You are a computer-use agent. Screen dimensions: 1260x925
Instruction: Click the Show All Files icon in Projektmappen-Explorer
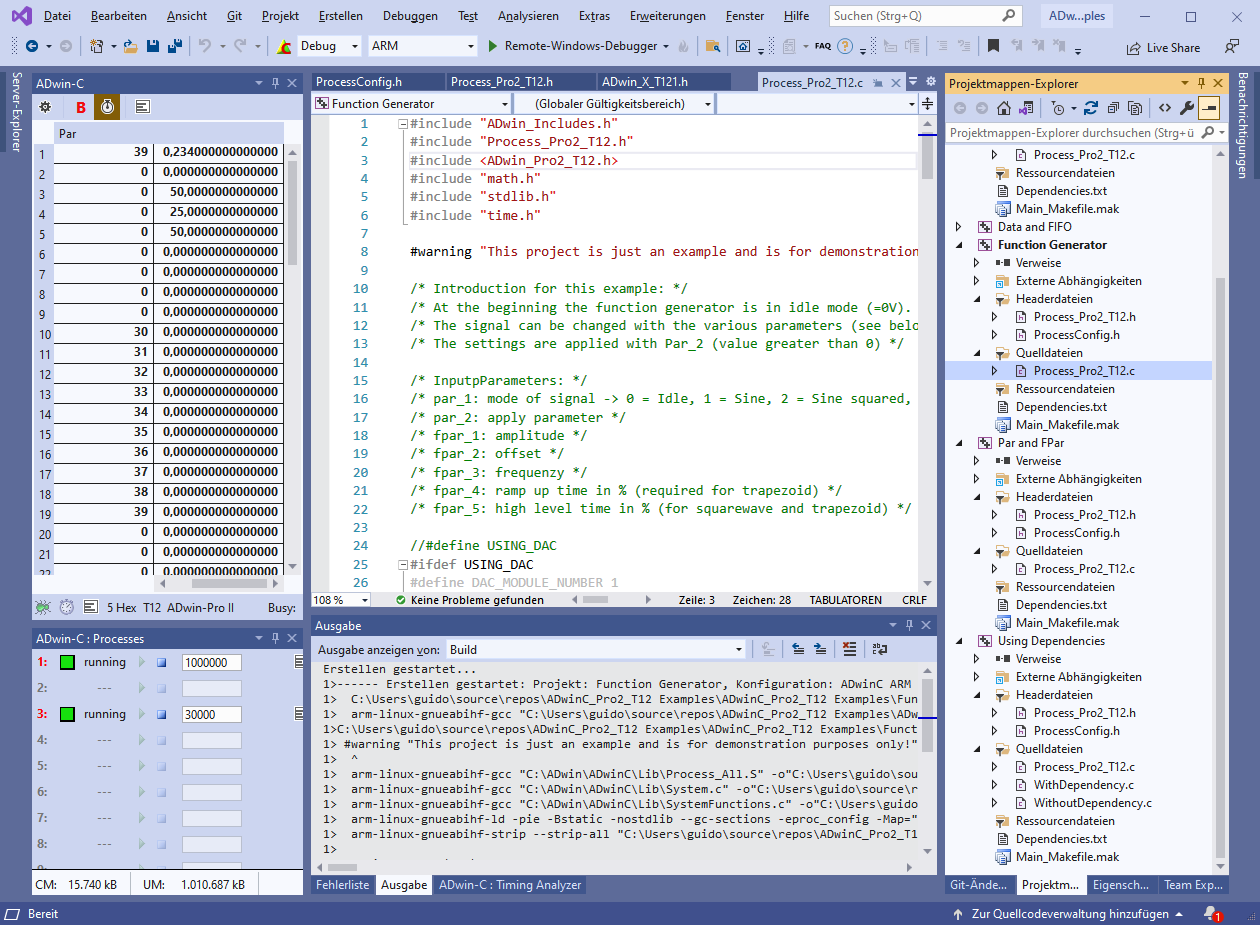point(1135,108)
